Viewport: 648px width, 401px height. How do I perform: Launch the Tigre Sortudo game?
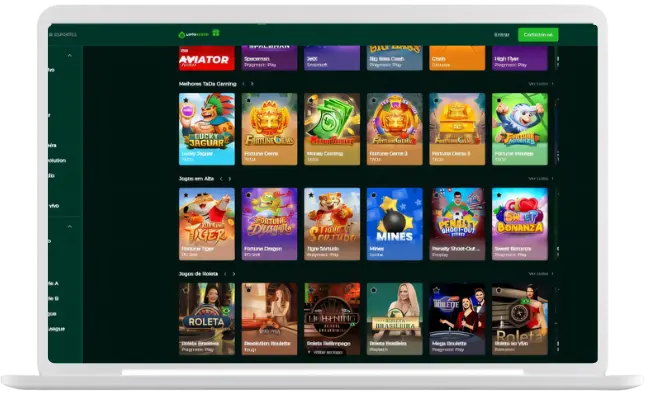[x=332, y=224]
